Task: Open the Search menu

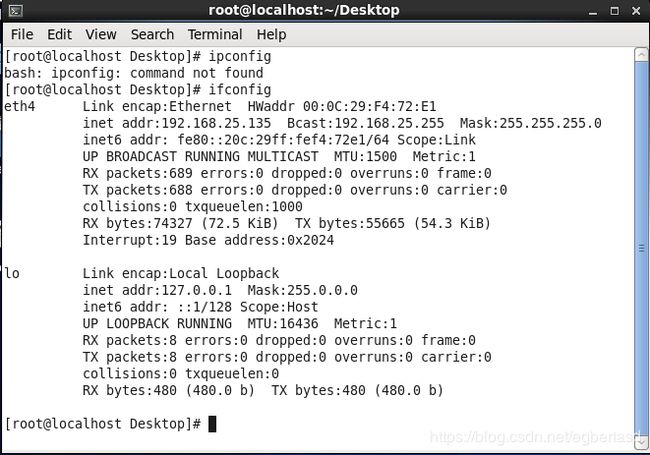Action: click(152, 34)
